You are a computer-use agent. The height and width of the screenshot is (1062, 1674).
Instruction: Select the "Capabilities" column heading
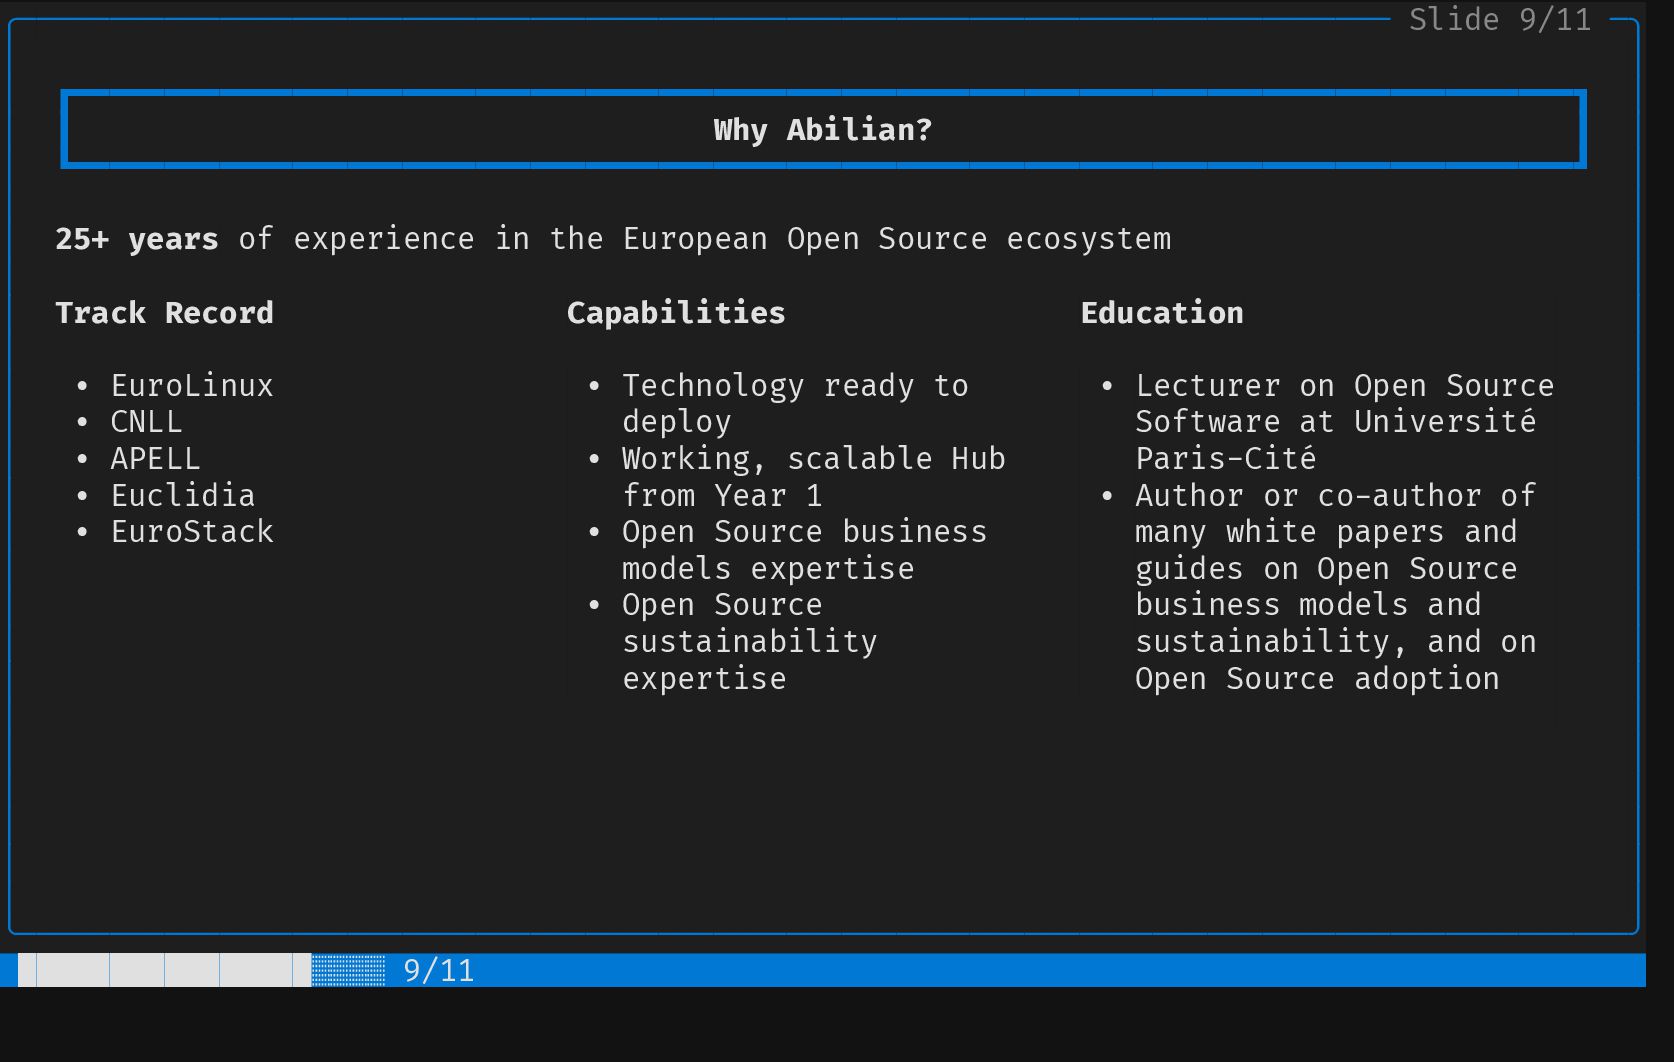pos(676,313)
